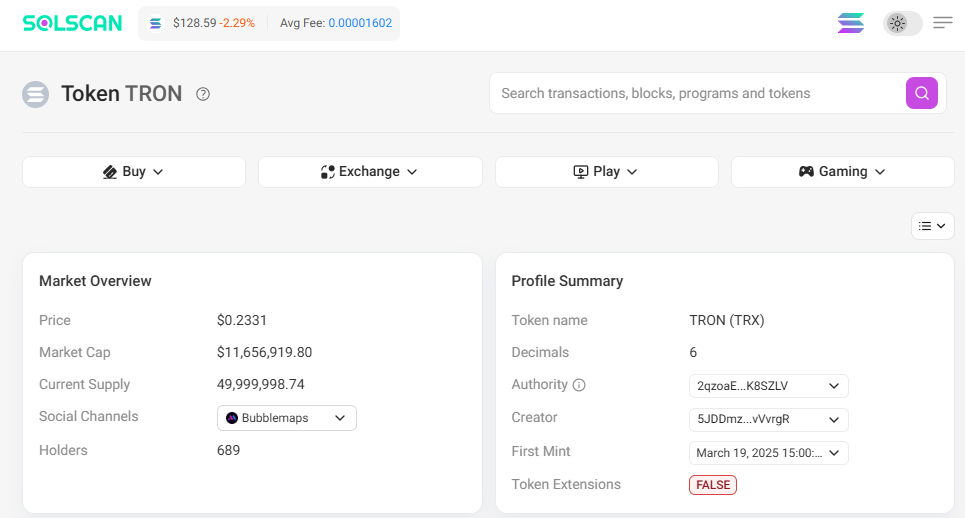Click the Avg Fee value link

coord(360,23)
